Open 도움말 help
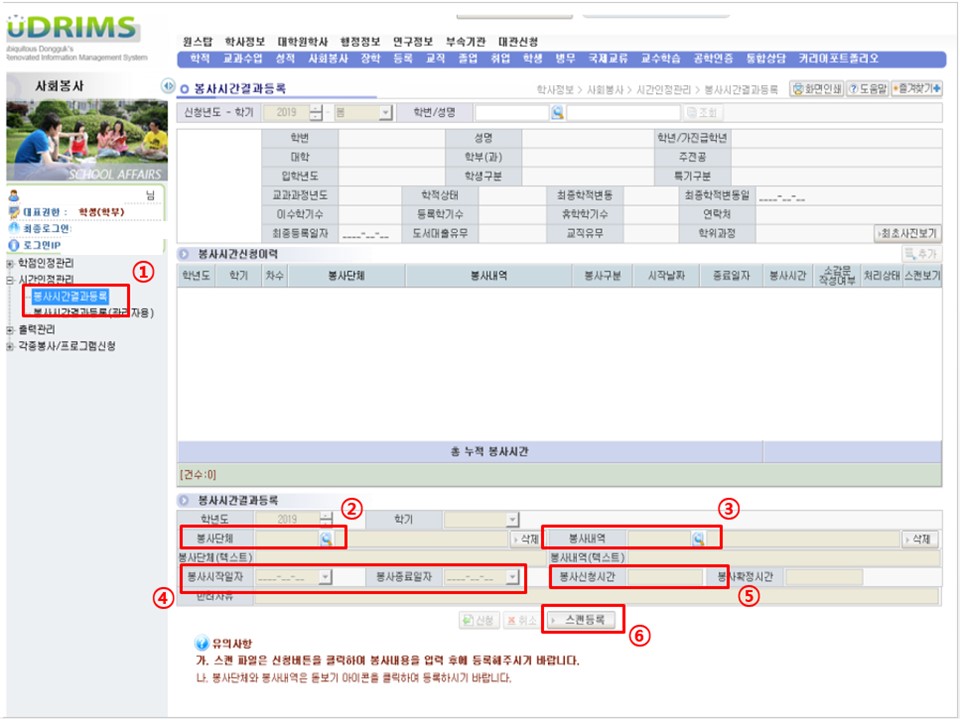The width and height of the screenshot is (960, 720). click(x=867, y=89)
